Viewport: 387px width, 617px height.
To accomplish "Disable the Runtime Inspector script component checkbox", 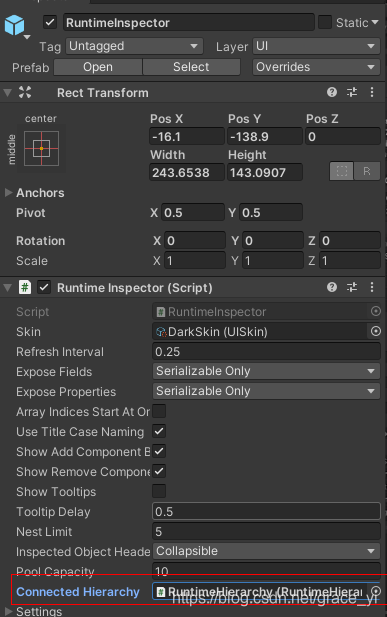I will pos(44,287).
